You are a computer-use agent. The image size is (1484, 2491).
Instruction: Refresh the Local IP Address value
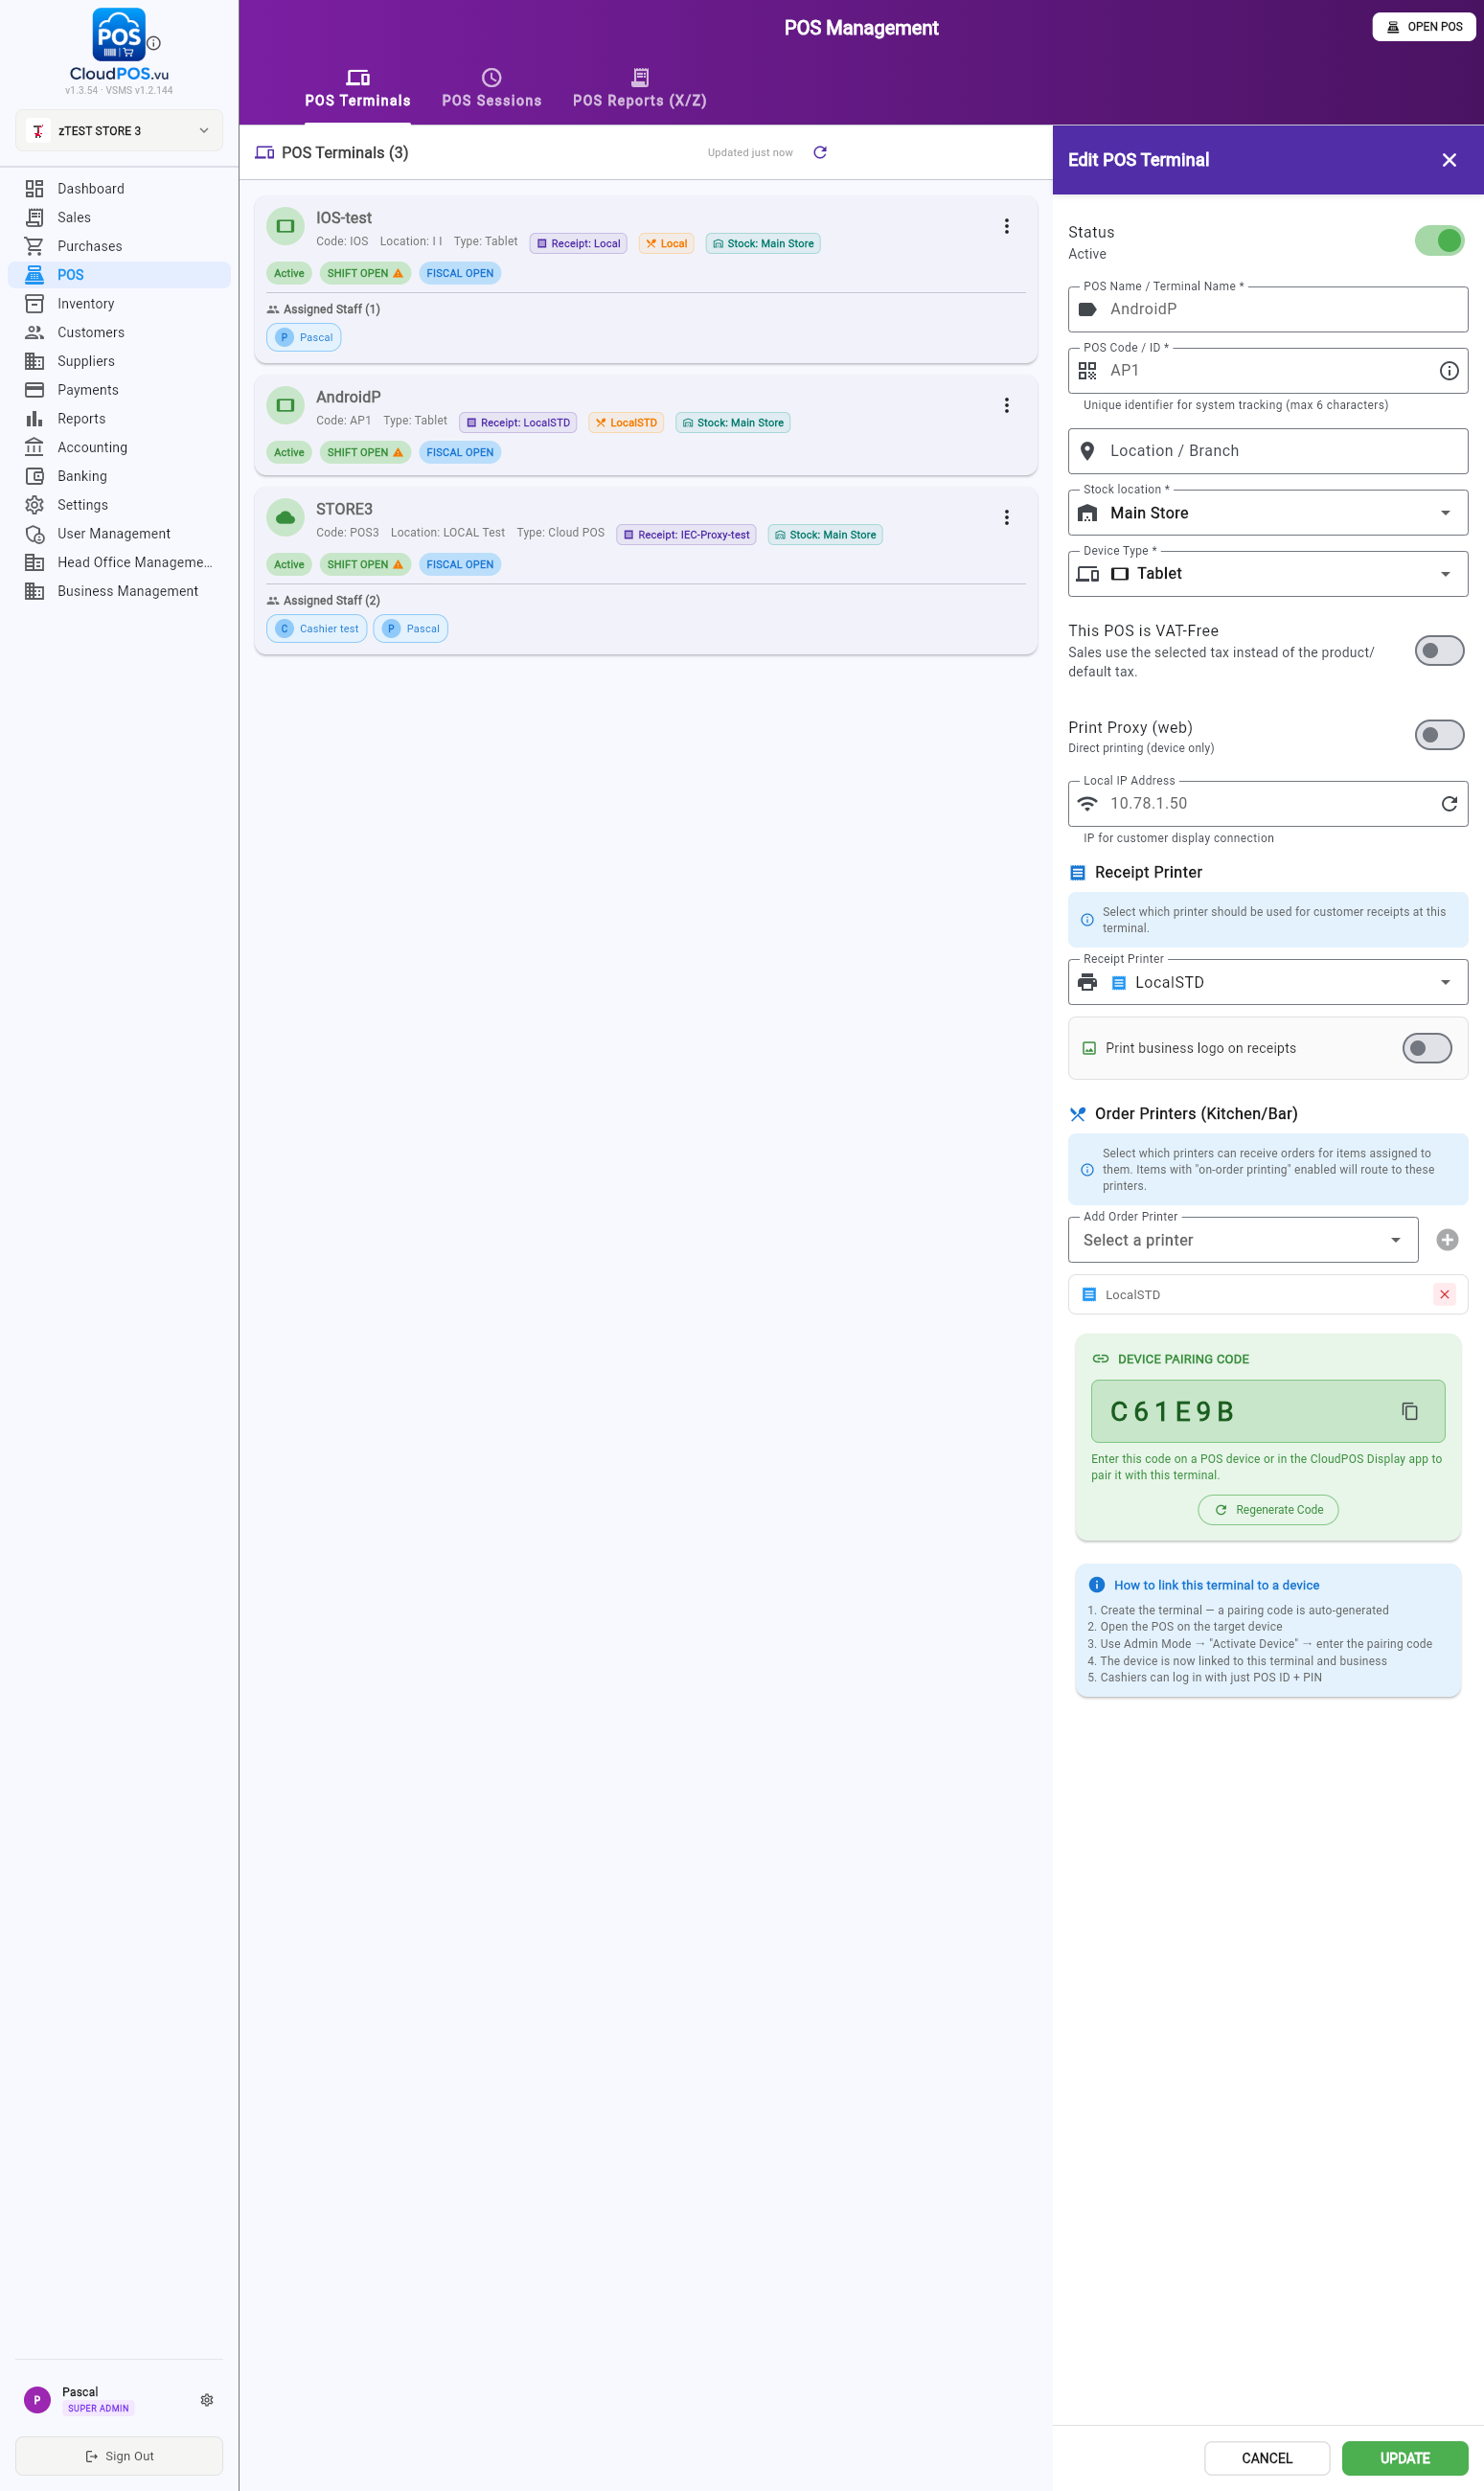coord(1448,804)
